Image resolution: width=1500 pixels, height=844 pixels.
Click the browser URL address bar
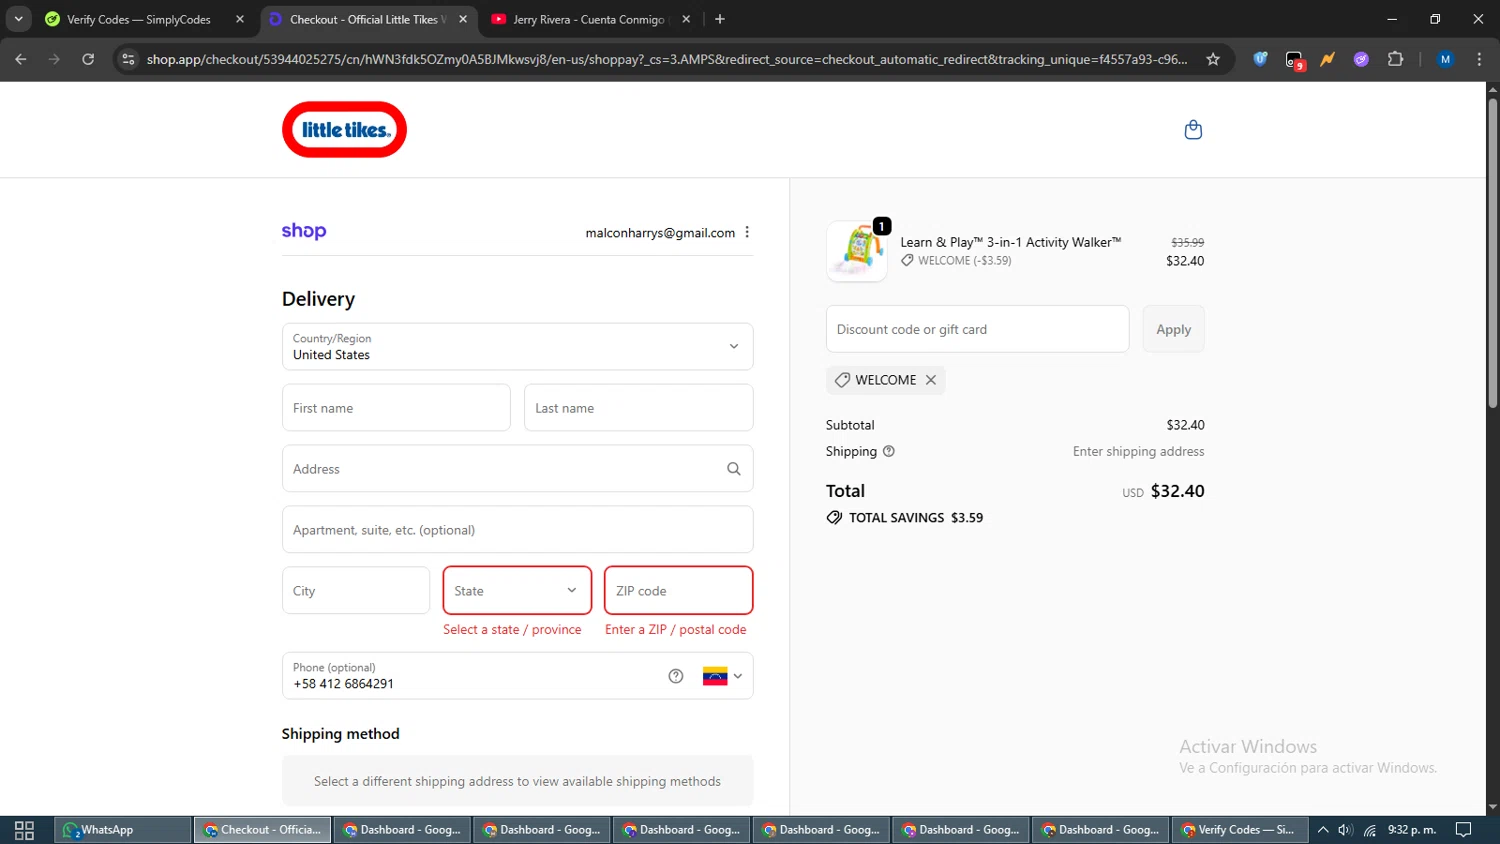tap(667, 59)
